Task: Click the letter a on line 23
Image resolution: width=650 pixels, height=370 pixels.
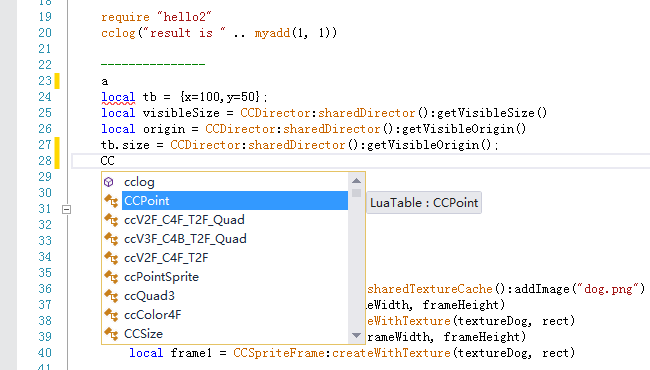Action: pyautogui.click(x=104, y=82)
